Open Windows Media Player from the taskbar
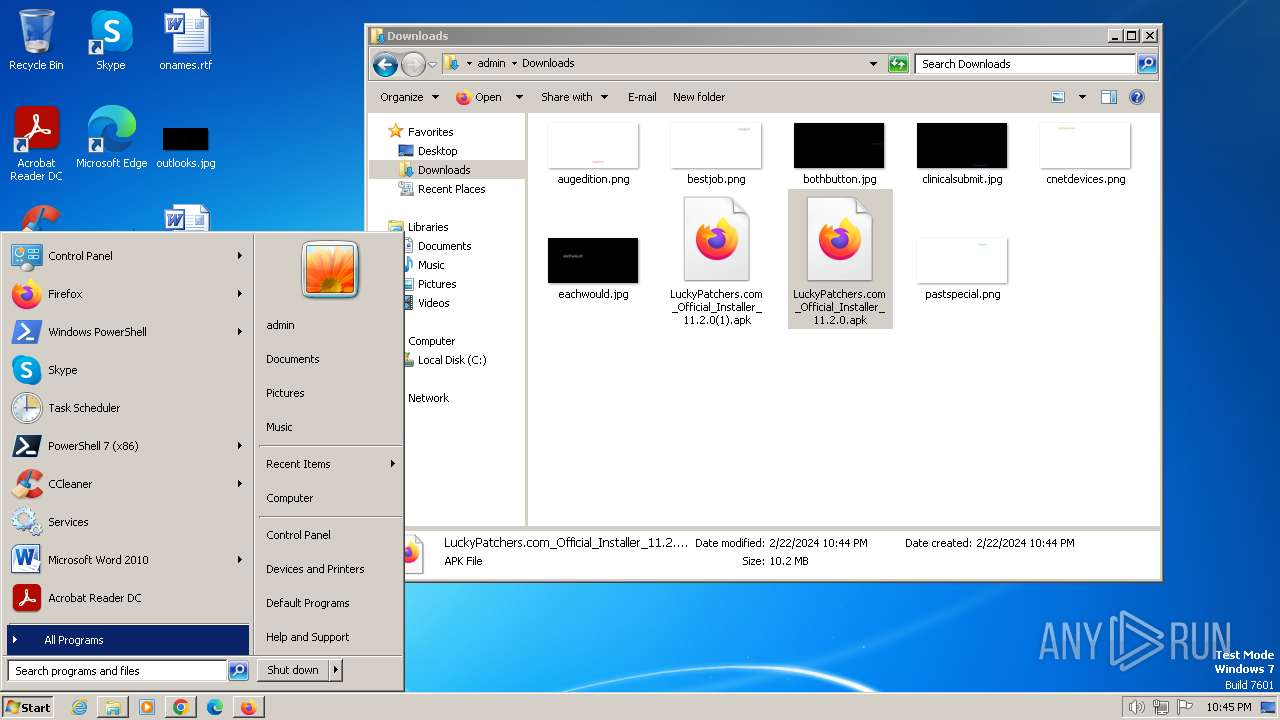Image resolution: width=1280 pixels, height=720 pixels. click(147, 707)
